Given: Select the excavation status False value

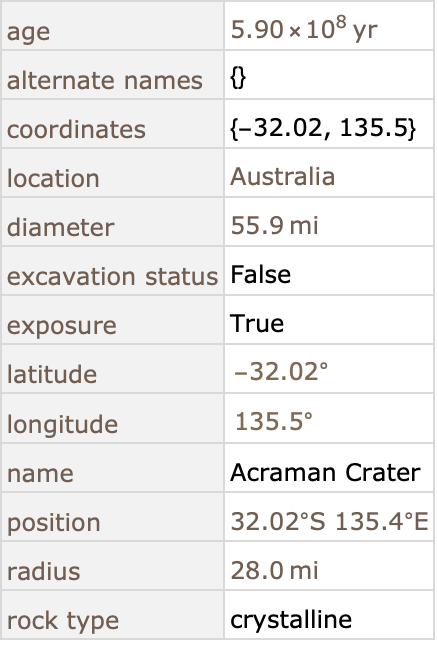Looking at the screenshot, I should [x=261, y=274].
